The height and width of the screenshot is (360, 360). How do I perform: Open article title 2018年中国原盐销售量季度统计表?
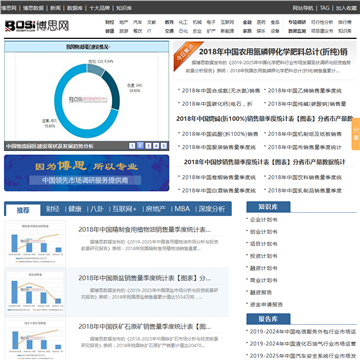(x=145, y=278)
